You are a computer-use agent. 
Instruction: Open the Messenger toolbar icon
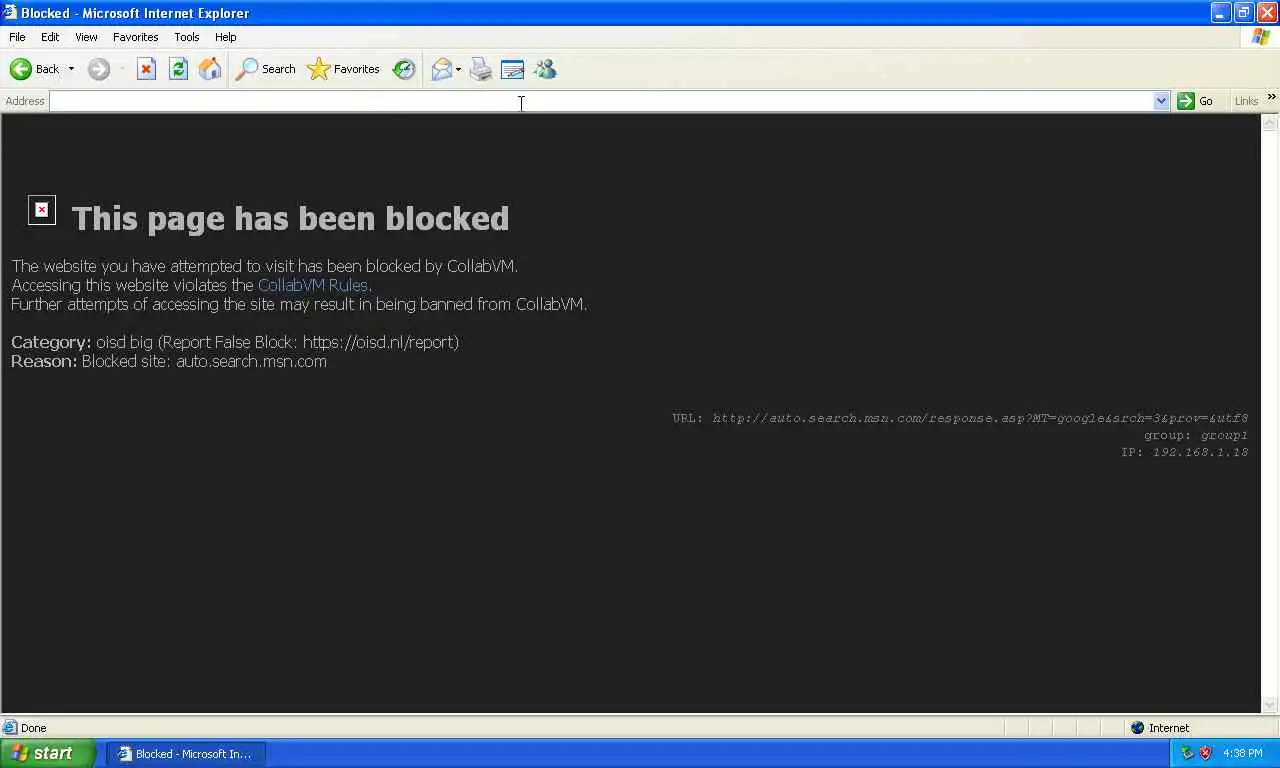(x=545, y=69)
